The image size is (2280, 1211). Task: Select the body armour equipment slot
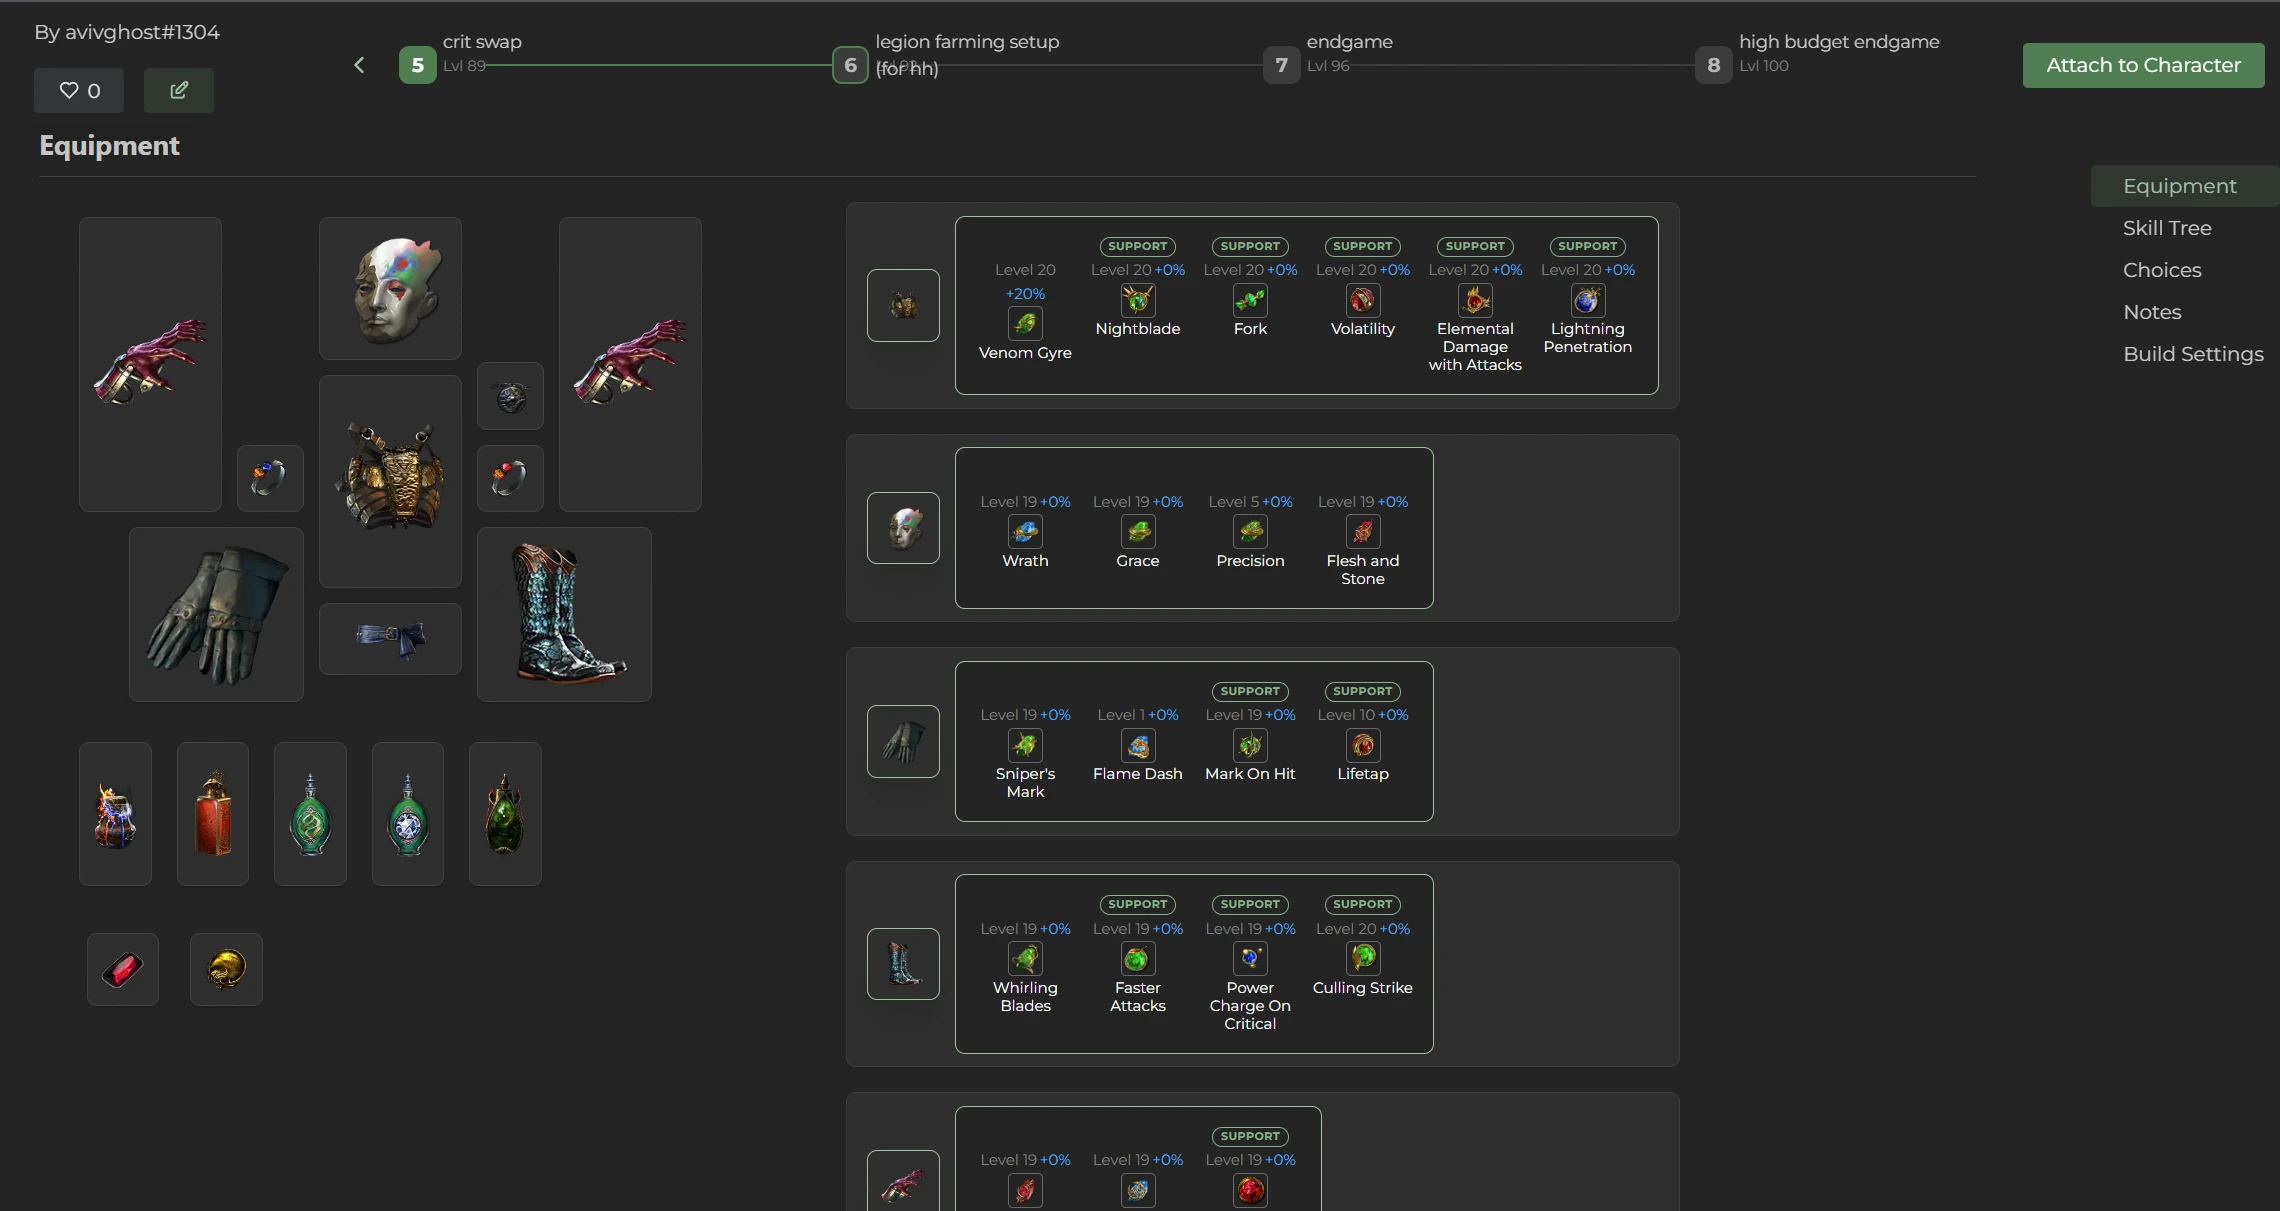pyautogui.click(x=390, y=481)
